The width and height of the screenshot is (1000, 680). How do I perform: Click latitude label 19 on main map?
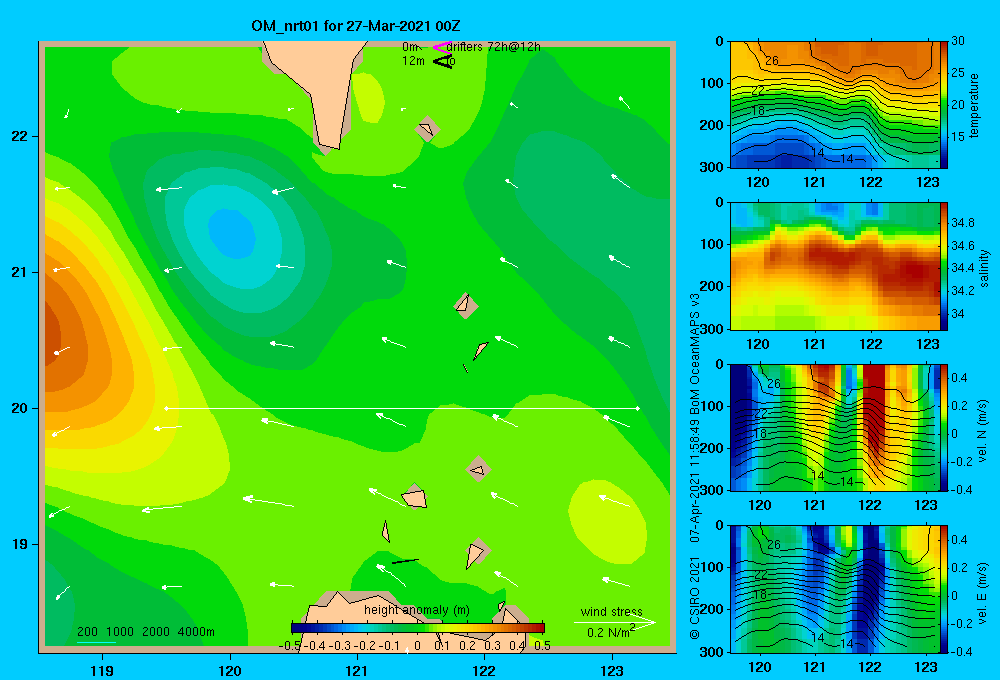(20, 544)
